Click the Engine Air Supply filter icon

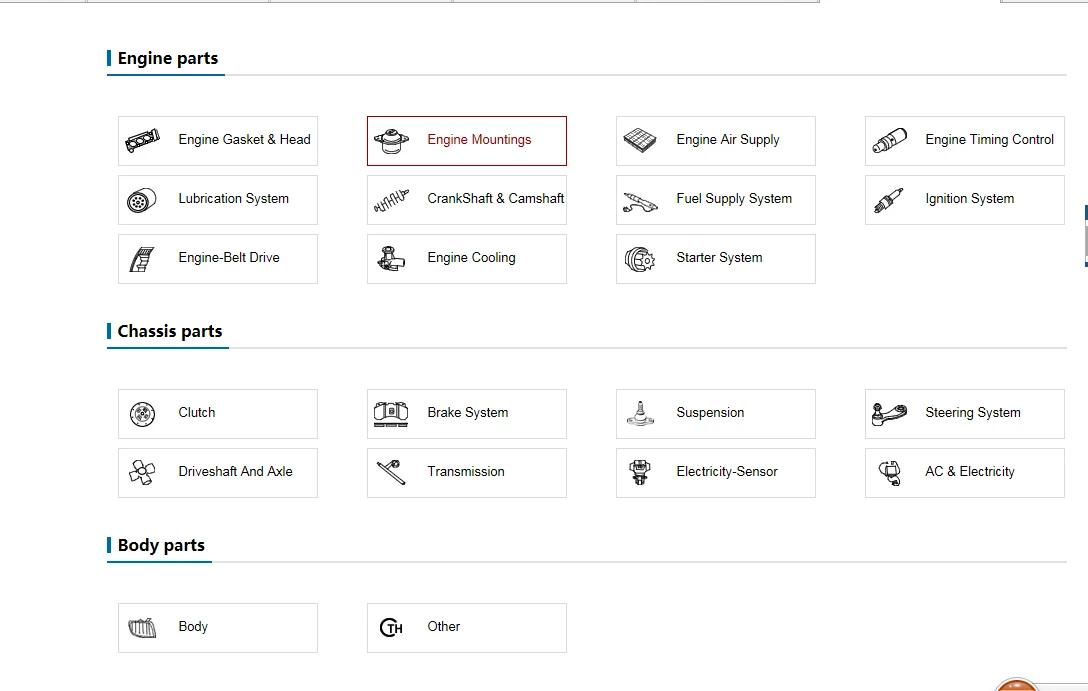(640, 141)
